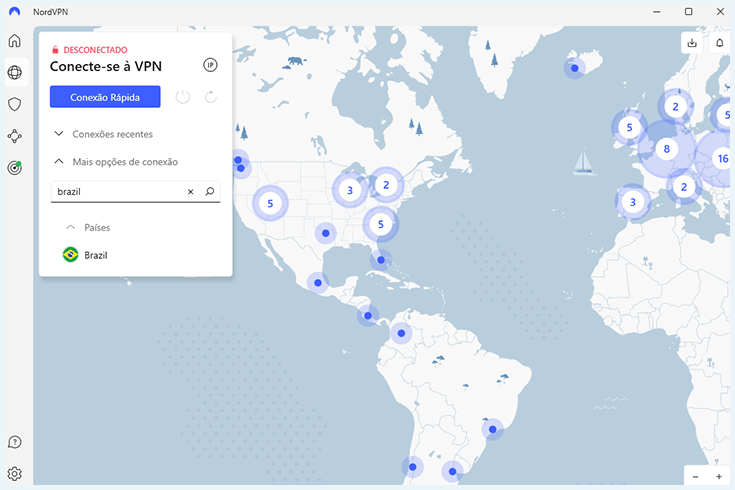Image resolution: width=735 pixels, height=490 pixels.
Task: Select the Mexico server pin on map
Action: pyautogui.click(x=318, y=283)
